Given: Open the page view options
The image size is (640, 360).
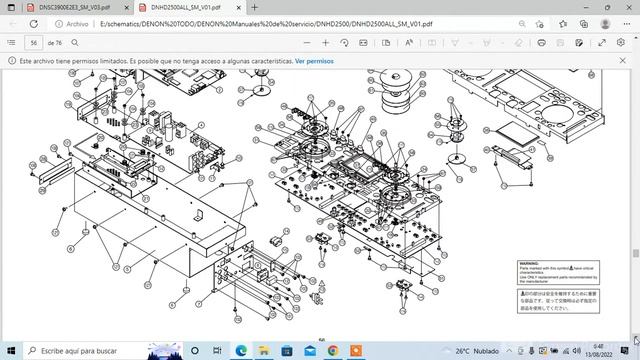Looking at the screenshot, I should click(x=386, y=42).
